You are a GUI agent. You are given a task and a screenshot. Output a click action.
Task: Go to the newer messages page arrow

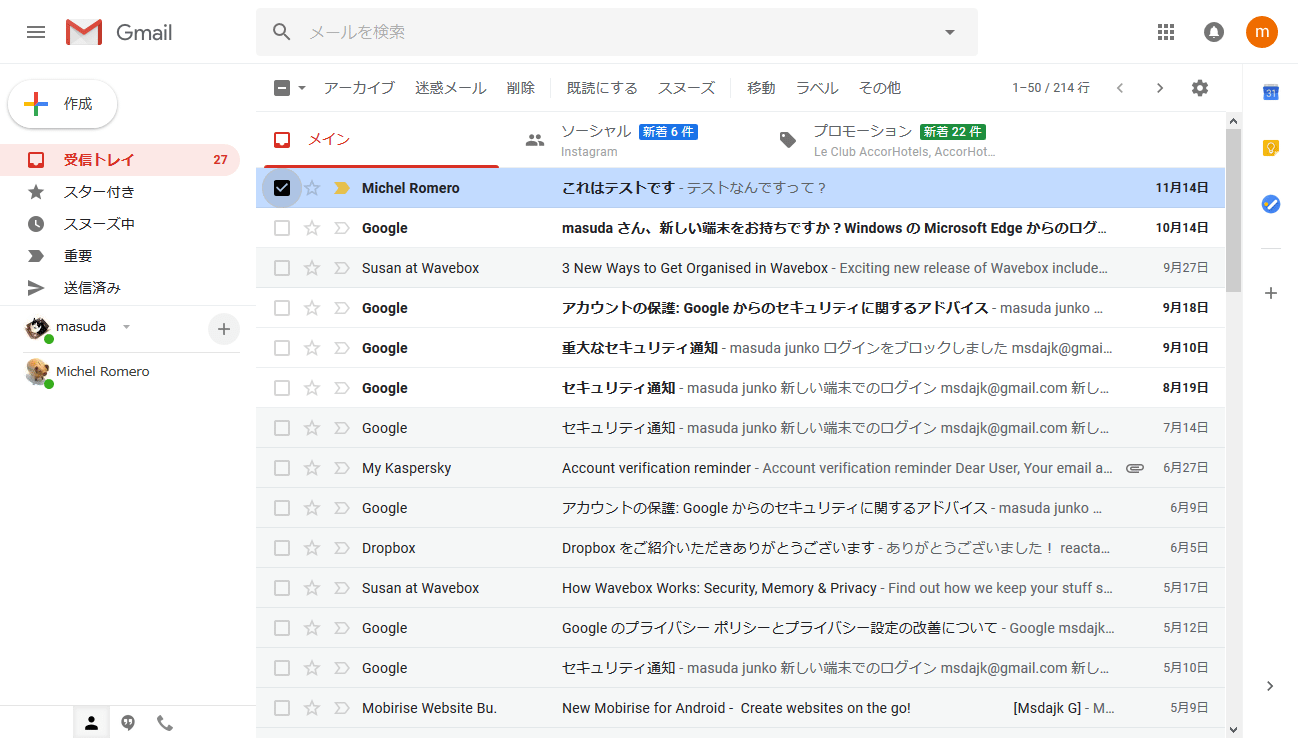[1120, 88]
